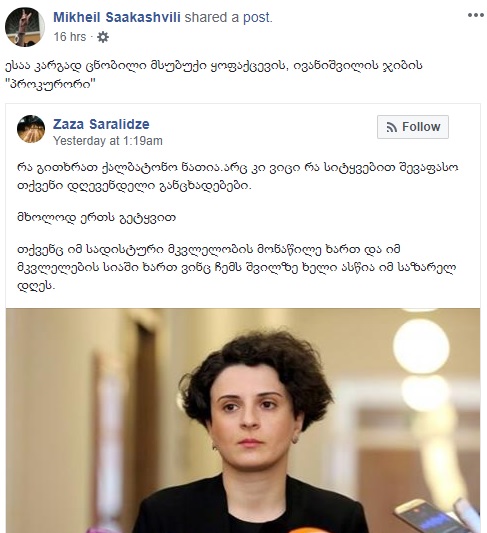
Task: Open the shared photo of the woman
Action: coord(243,420)
